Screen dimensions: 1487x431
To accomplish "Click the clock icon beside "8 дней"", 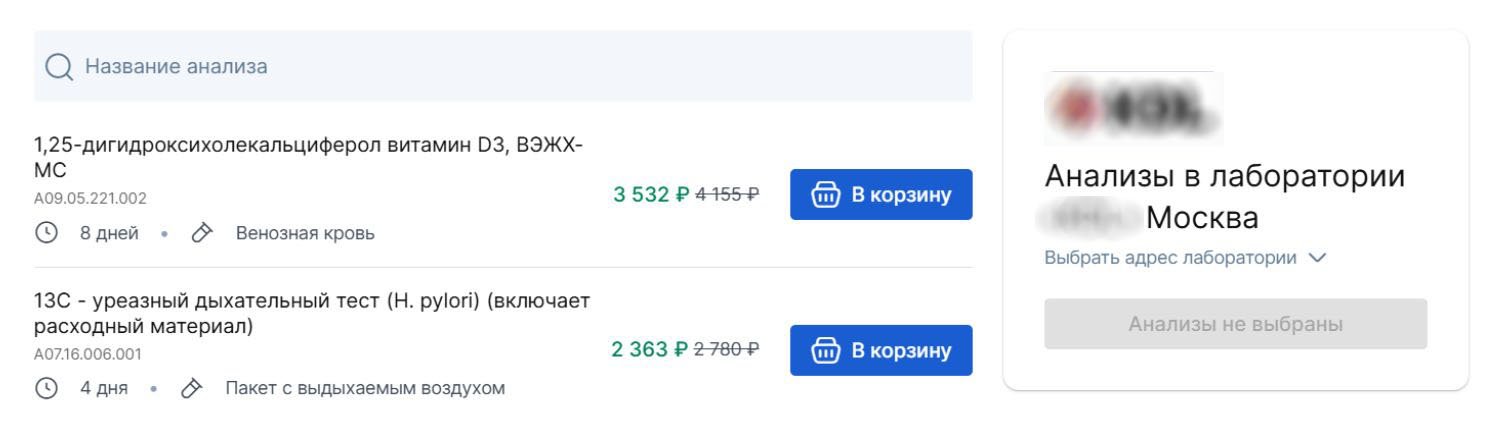I will [x=45, y=233].
